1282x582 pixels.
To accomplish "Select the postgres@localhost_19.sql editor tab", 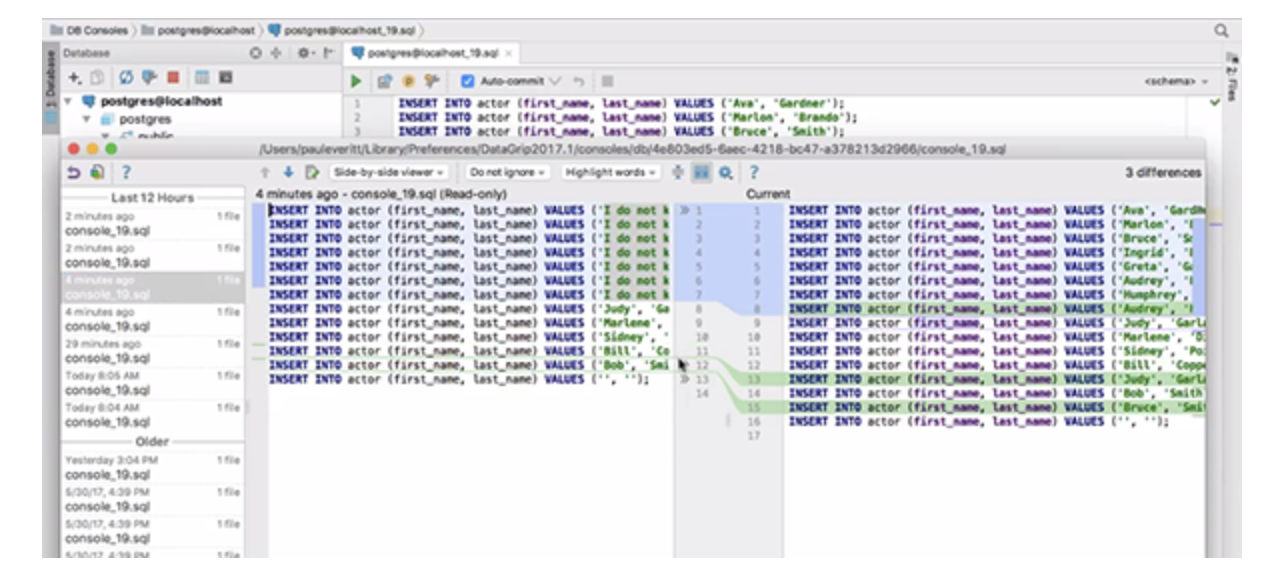I will click(x=431, y=53).
